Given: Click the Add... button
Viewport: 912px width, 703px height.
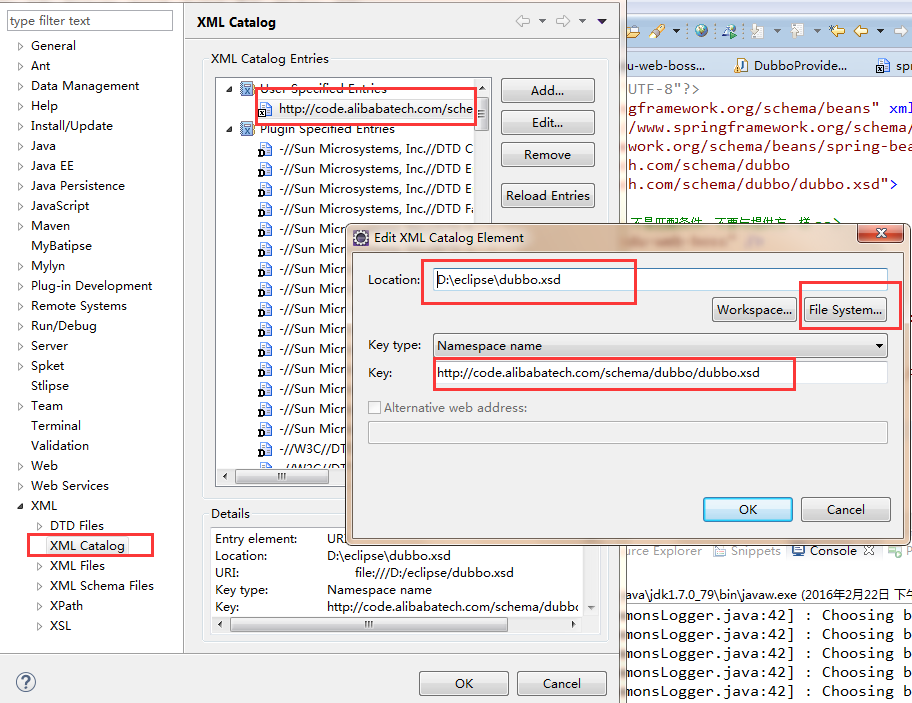Looking at the screenshot, I should 547,90.
